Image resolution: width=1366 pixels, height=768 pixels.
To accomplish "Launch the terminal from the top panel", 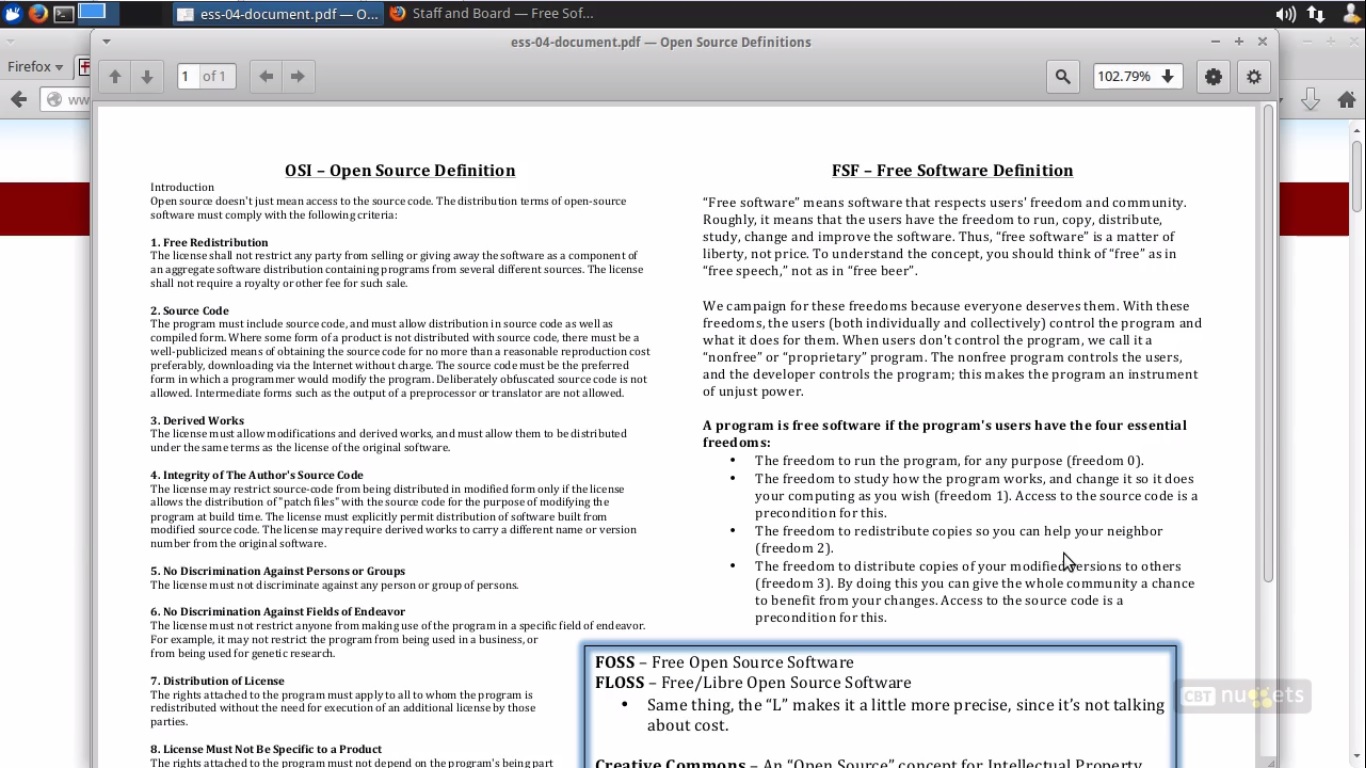I will [x=64, y=13].
